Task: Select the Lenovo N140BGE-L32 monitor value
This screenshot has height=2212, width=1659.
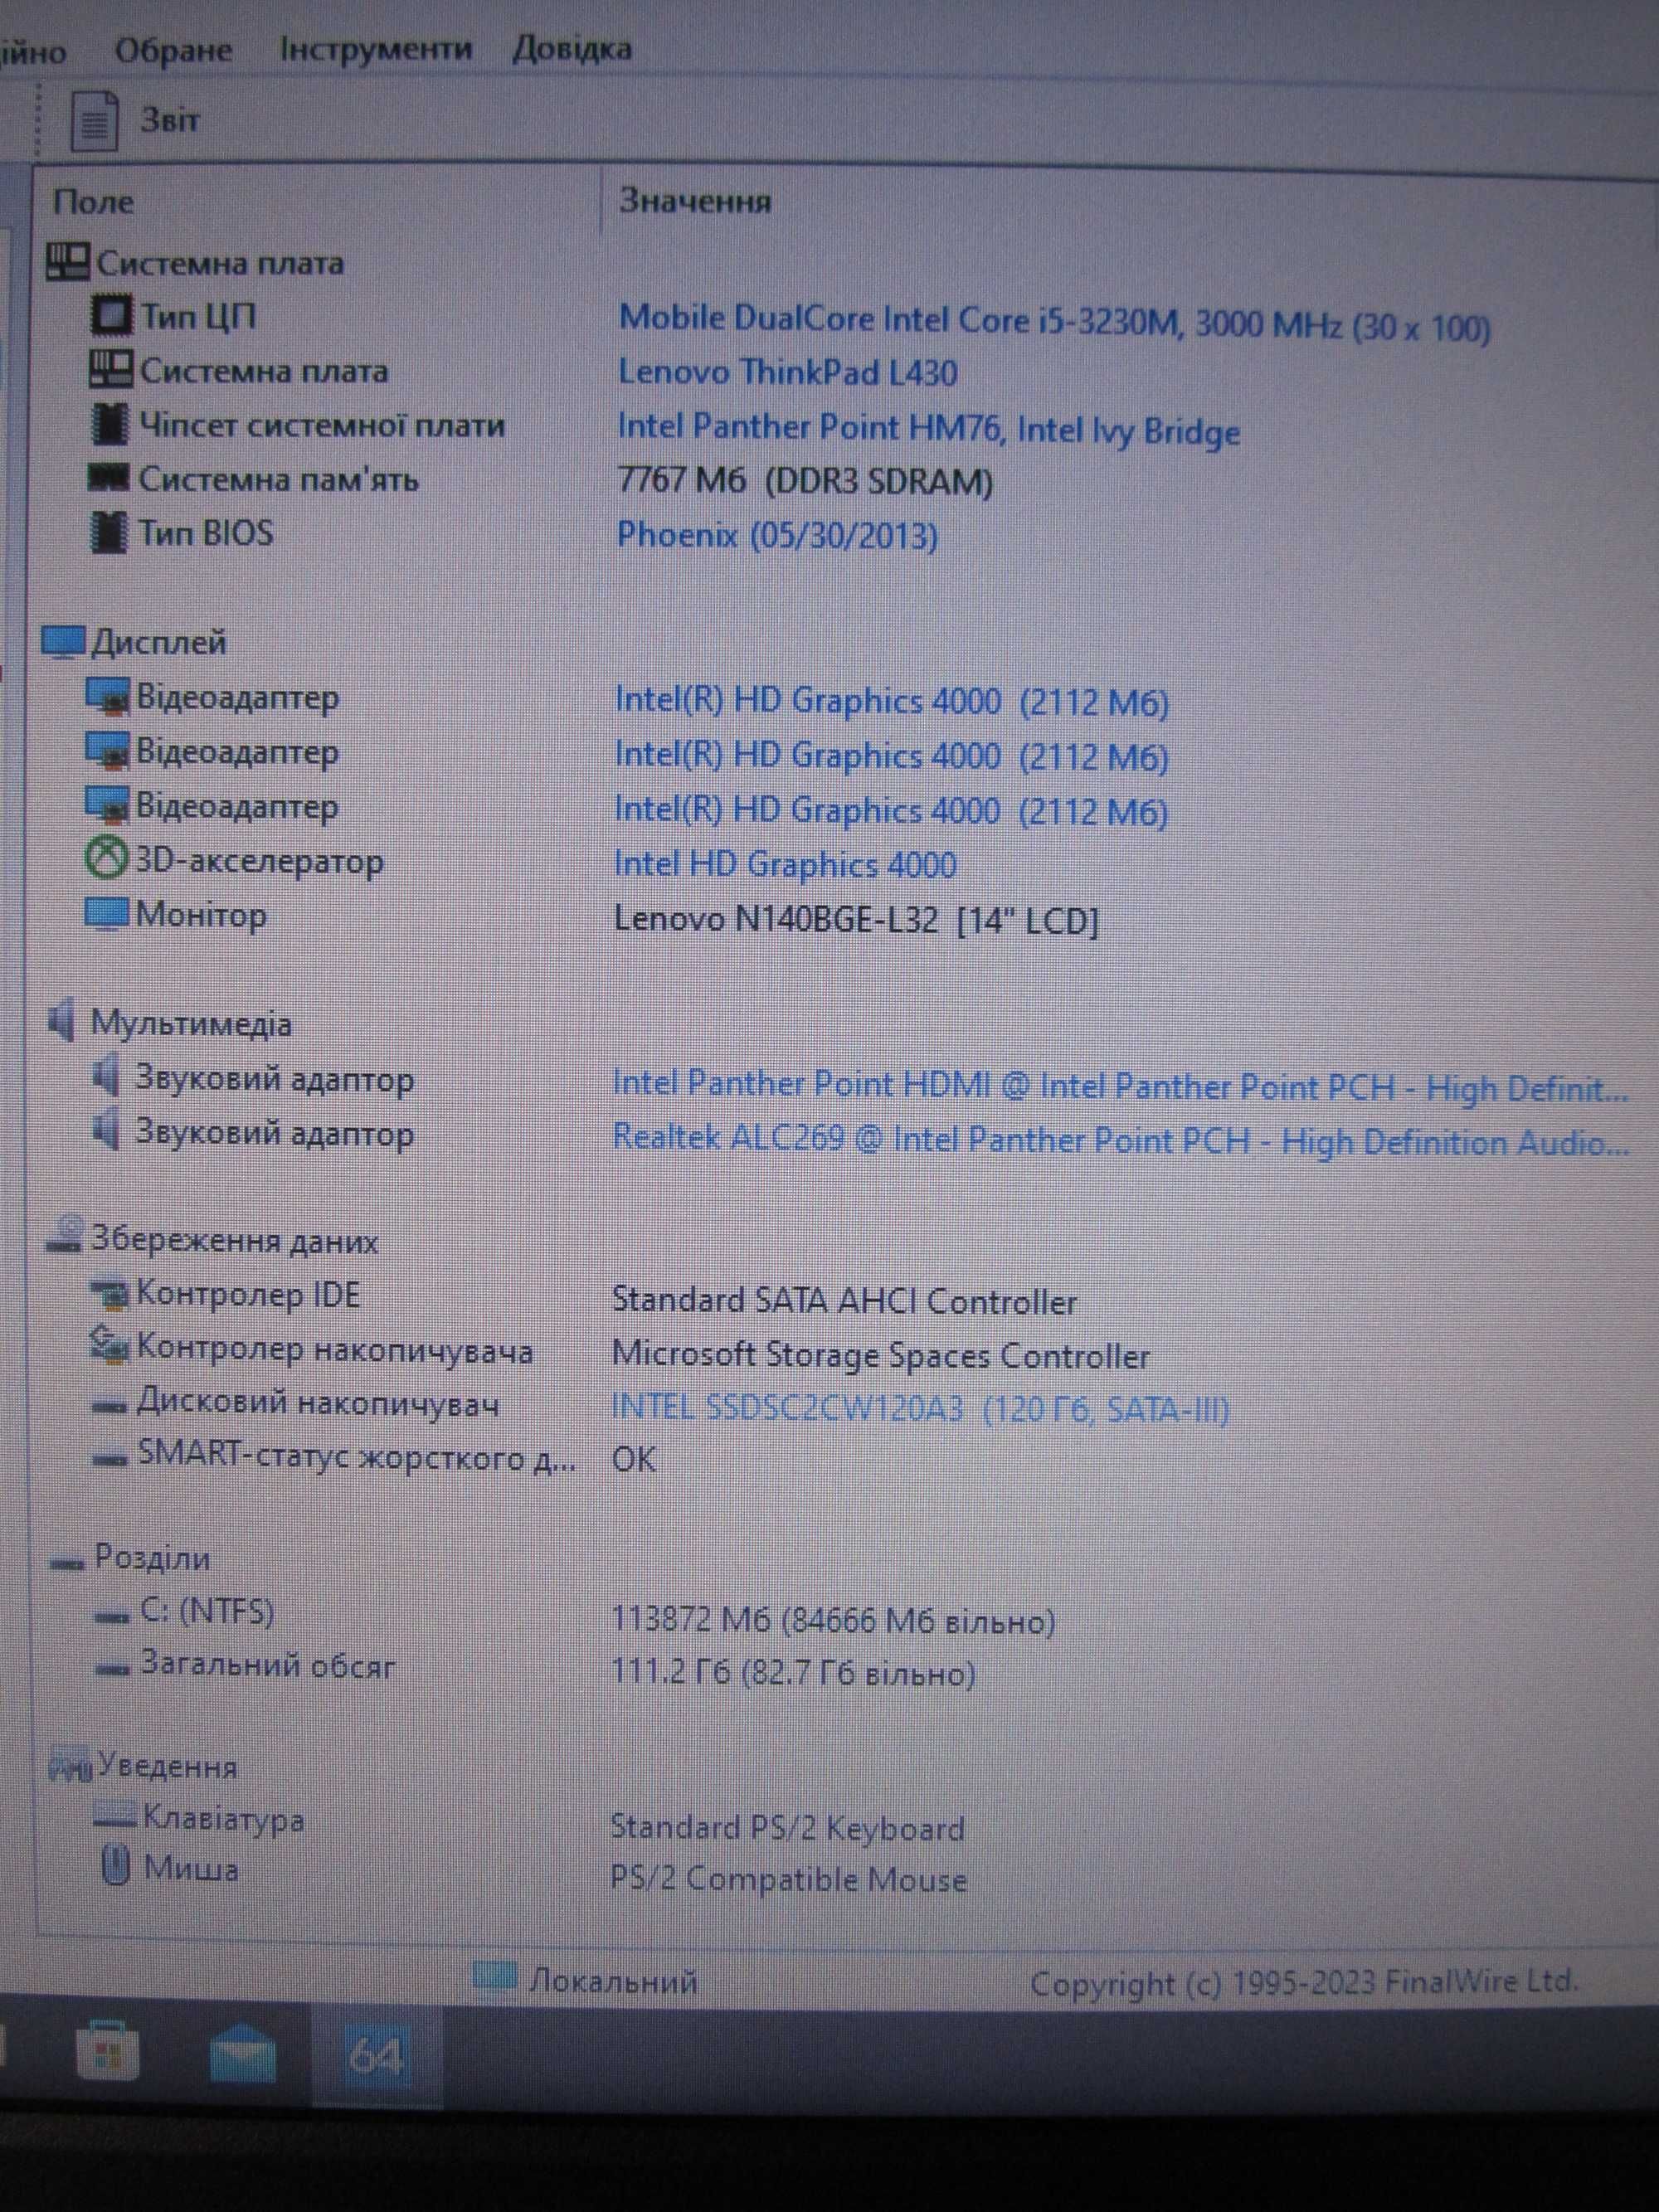Action: [856, 919]
